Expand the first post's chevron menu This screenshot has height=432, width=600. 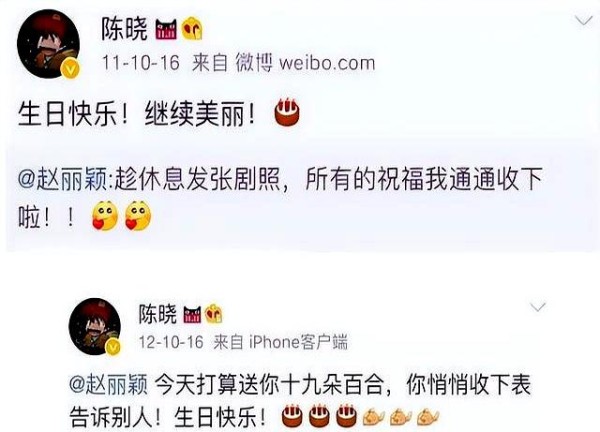click(584, 21)
